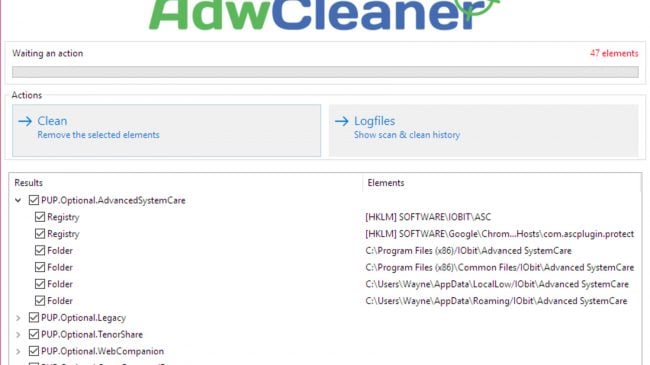Uncheck Folder entry for Common Files/IObit
The height and width of the screenshot is (365, 650).
pos(40,267)
